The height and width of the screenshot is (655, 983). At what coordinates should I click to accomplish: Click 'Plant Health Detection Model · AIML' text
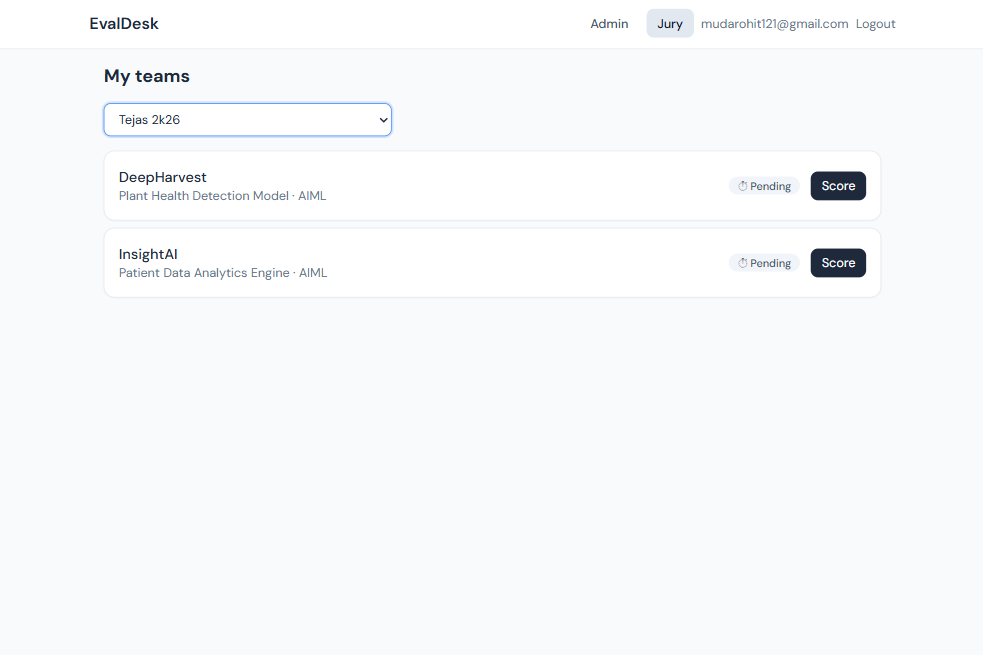[223, 196]
